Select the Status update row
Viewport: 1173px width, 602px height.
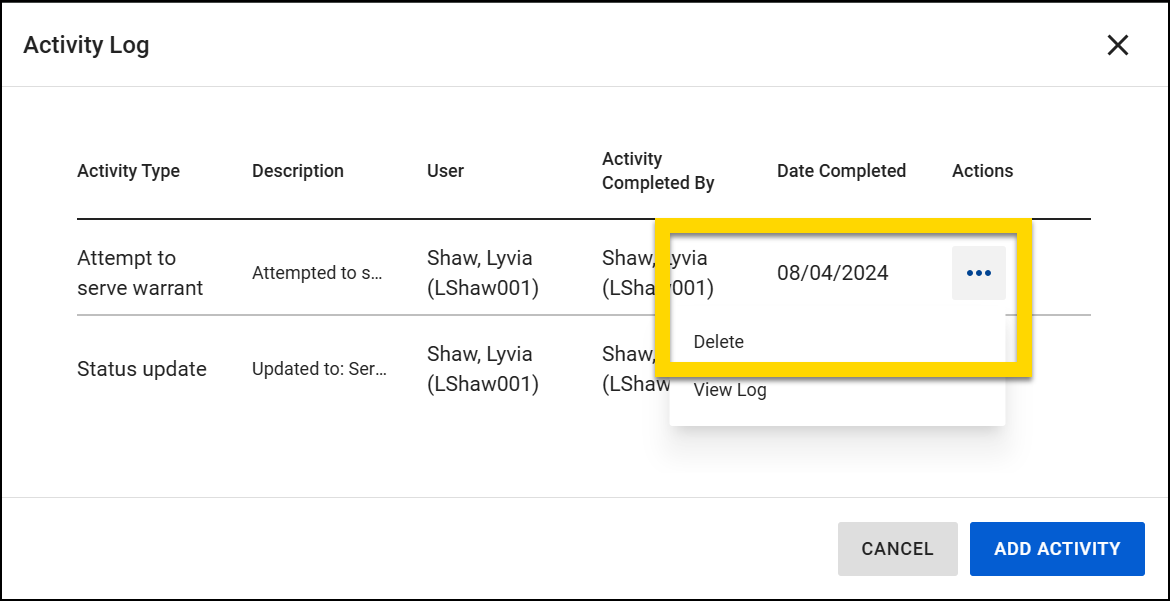point(142,368)
